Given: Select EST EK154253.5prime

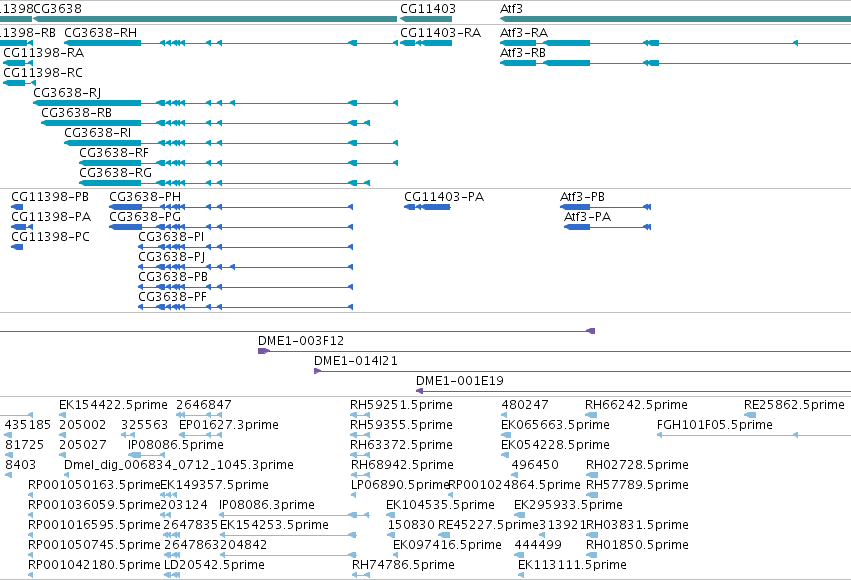Looking at the screenshot, I should click(274, 525).
